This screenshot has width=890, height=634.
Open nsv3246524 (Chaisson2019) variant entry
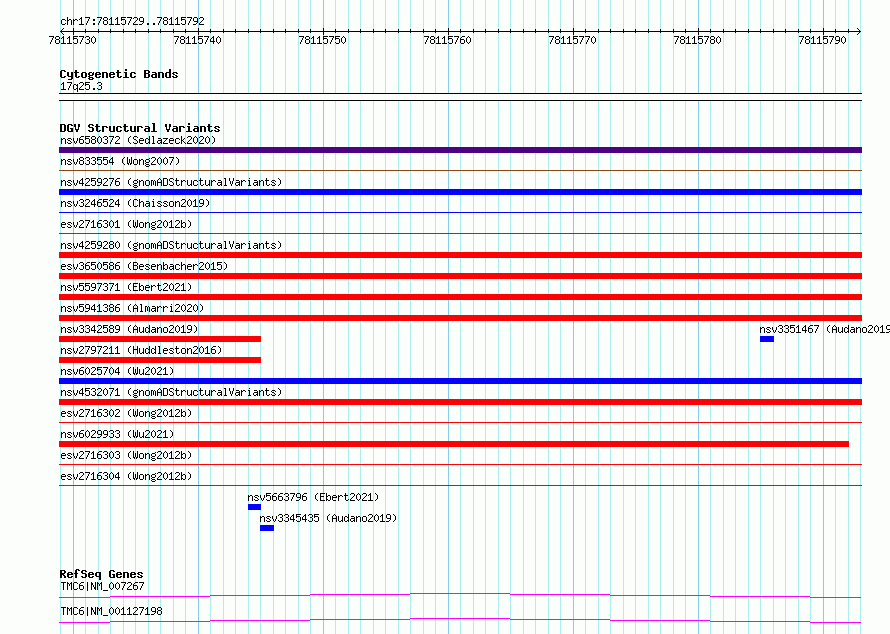(x=135, y=203)
